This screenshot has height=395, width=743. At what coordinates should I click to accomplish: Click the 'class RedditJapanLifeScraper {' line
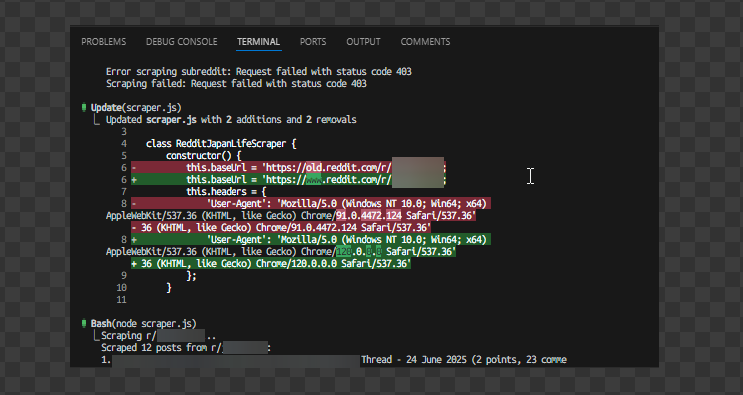coord(221,144)
